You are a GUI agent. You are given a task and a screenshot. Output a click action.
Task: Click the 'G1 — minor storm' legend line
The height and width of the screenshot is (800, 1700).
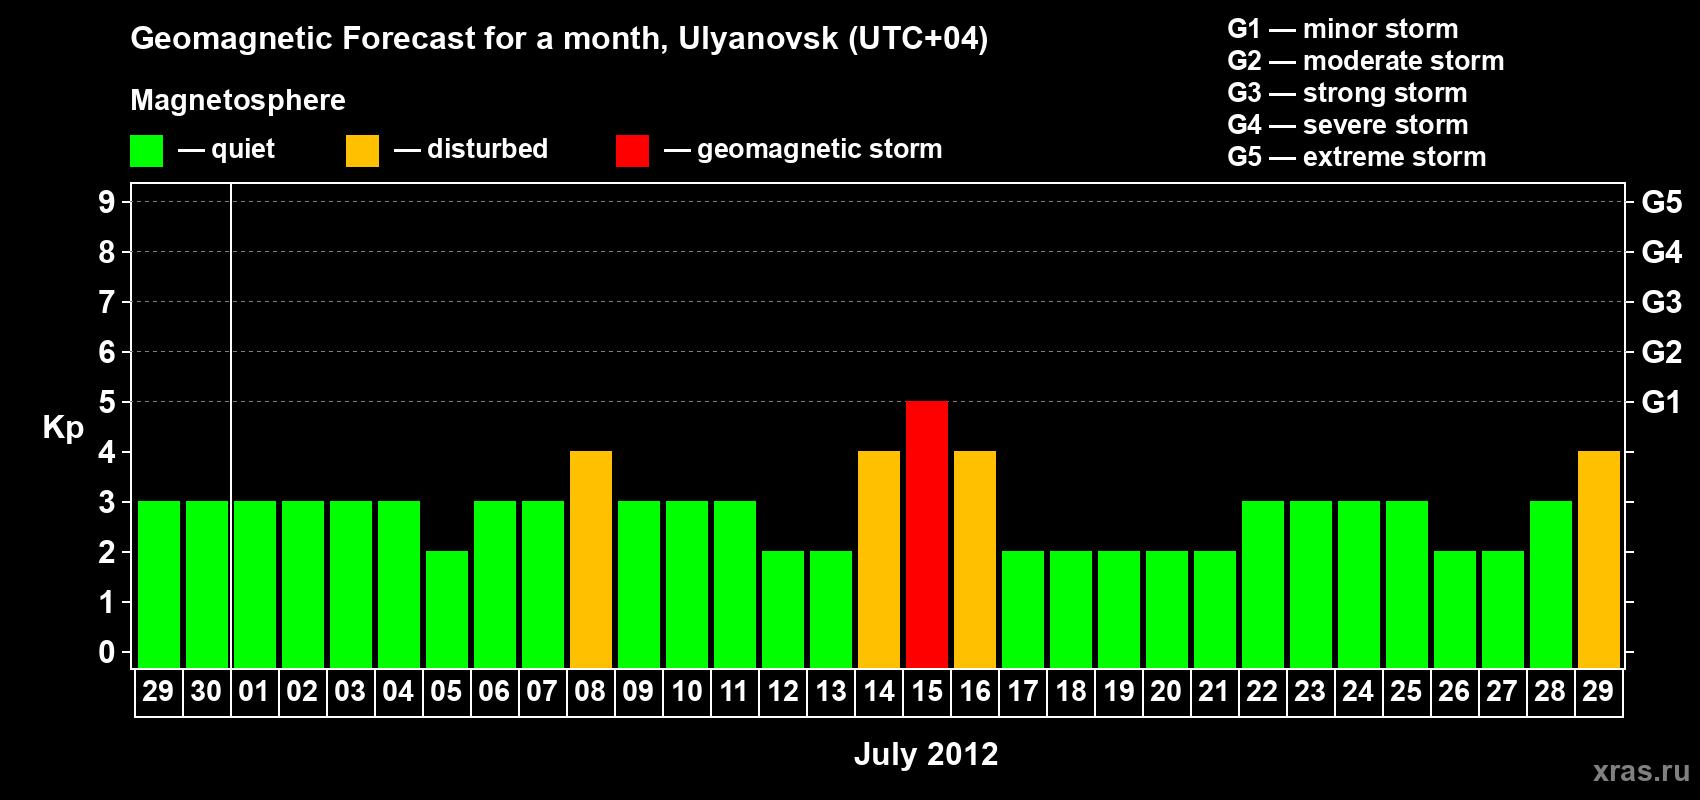(1343, 29)
